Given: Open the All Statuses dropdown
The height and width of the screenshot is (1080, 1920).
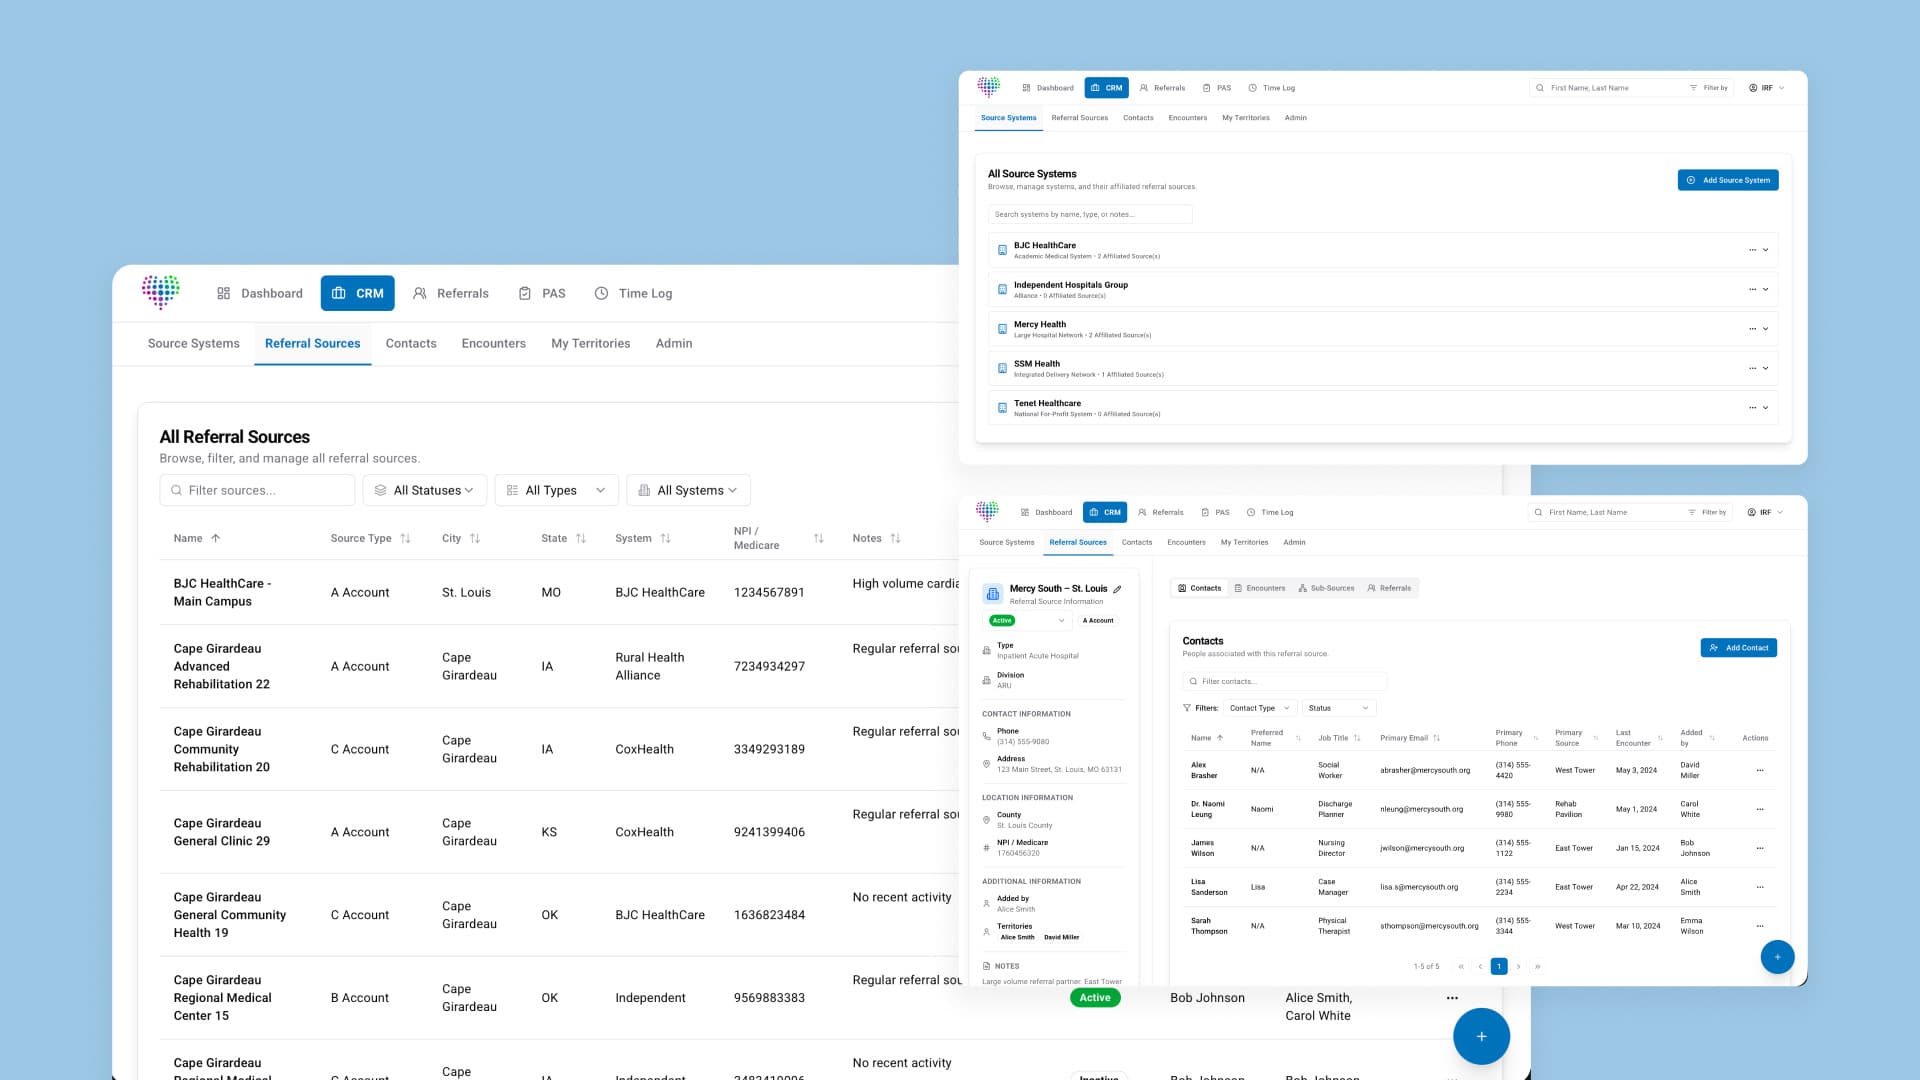Looking at the screenshot, I should tap(425, 490).
